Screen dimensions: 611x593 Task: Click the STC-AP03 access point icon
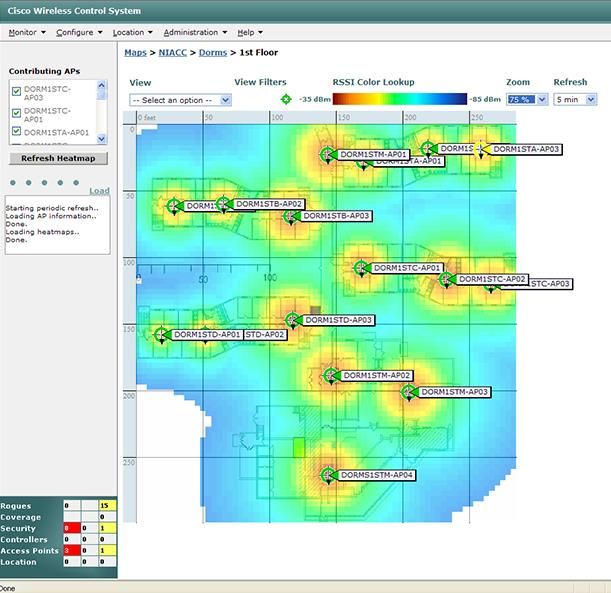(x=491, y=288)
